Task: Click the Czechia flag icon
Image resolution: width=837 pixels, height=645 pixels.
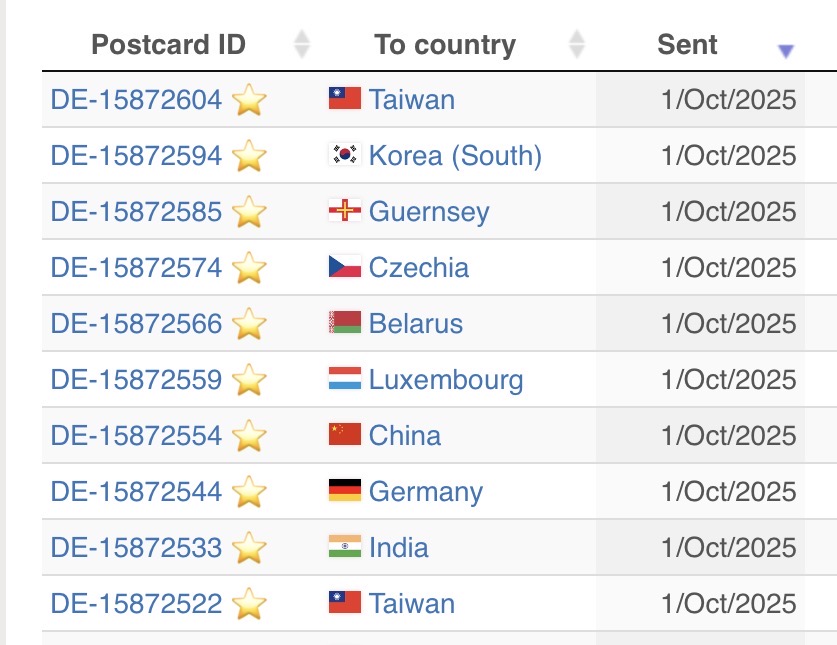Action: [x=344, y=267]
